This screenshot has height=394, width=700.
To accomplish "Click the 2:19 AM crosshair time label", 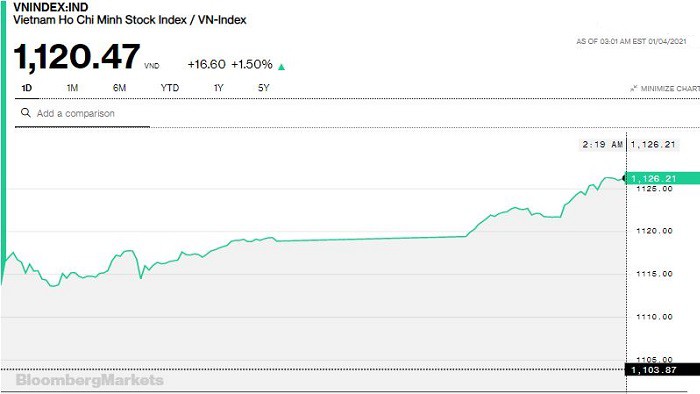I will point(602,145).
